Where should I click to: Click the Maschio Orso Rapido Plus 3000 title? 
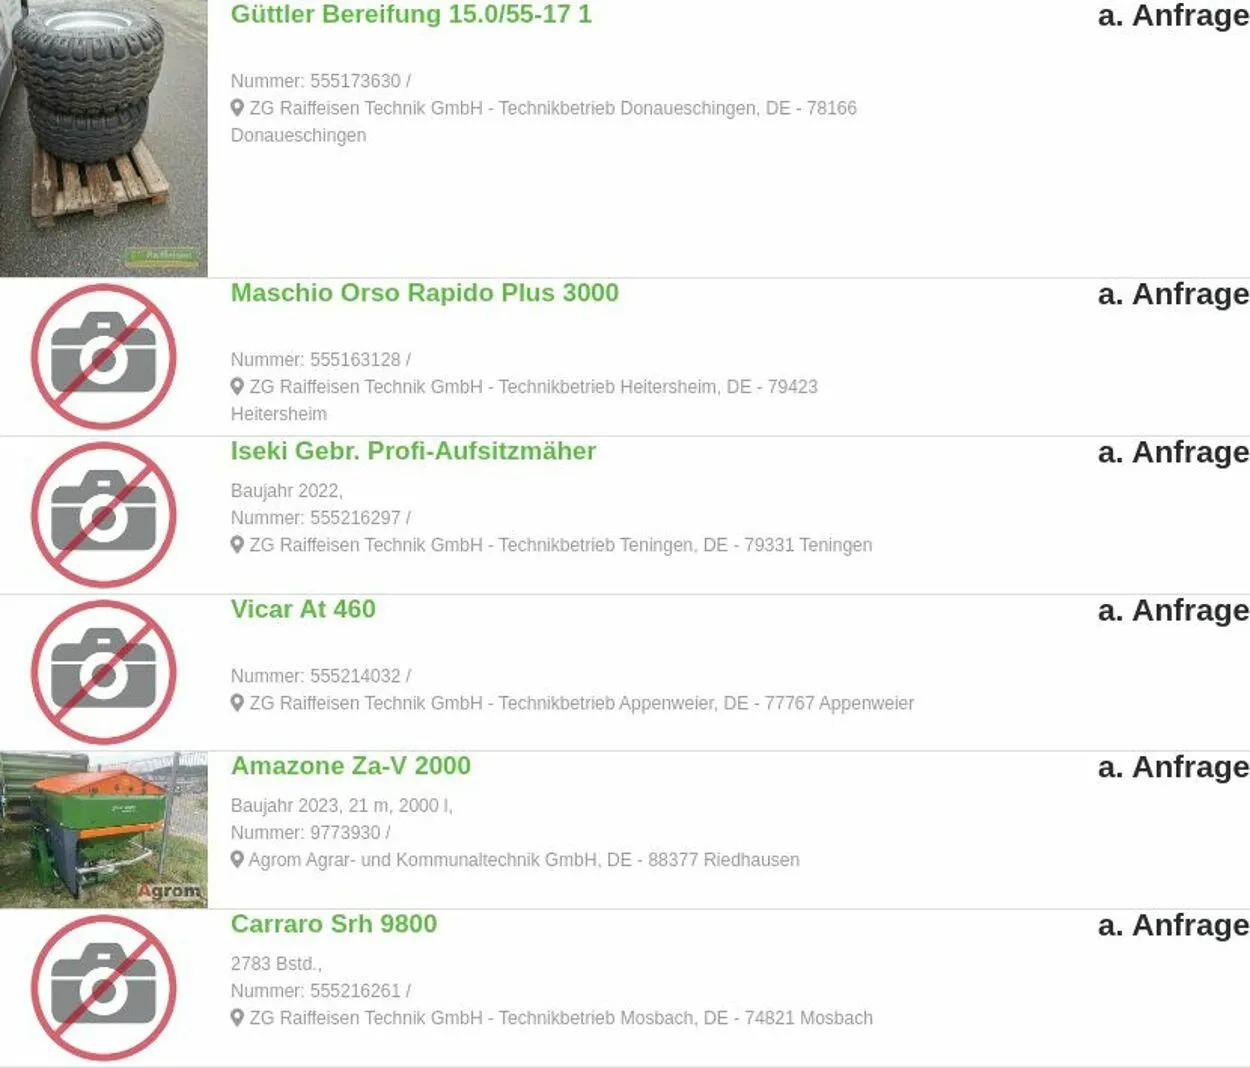coord(424,293)
